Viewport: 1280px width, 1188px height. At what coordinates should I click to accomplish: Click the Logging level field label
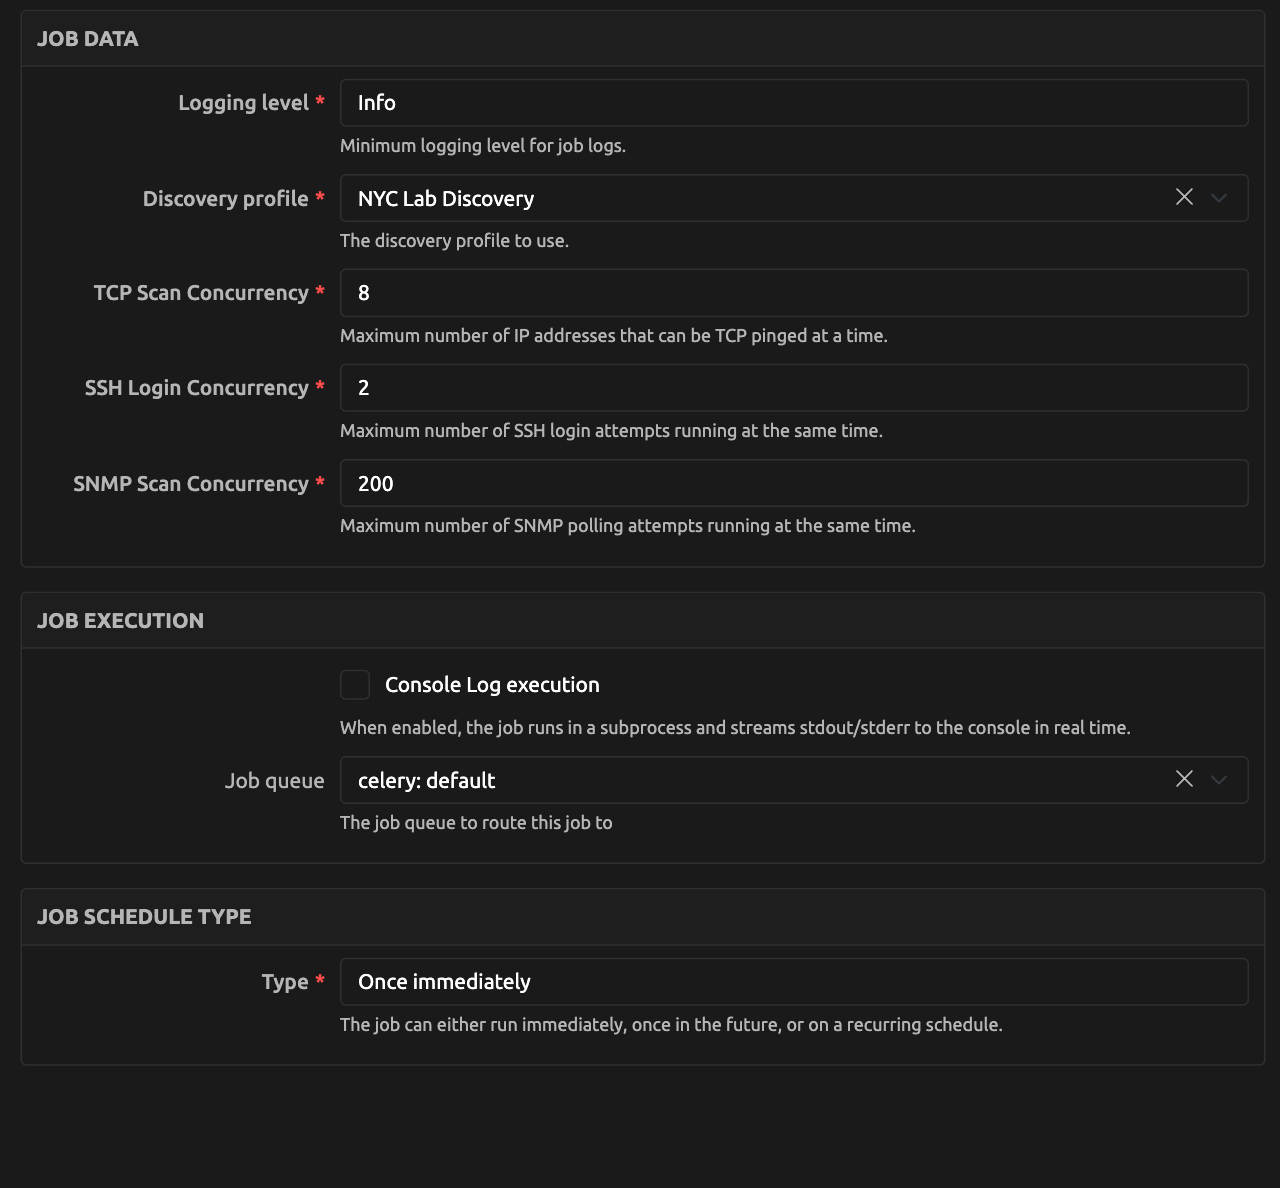click(x=243, y=103)
